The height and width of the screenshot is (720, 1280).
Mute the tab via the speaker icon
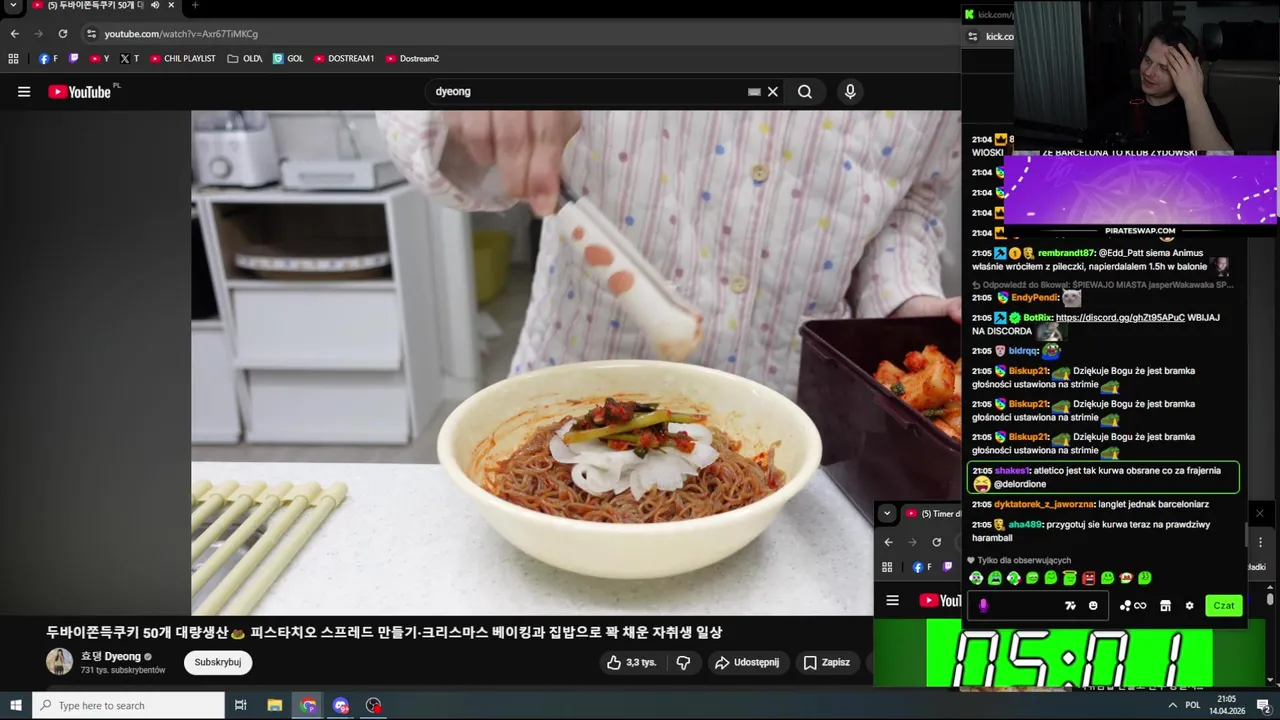pos(155,5)
